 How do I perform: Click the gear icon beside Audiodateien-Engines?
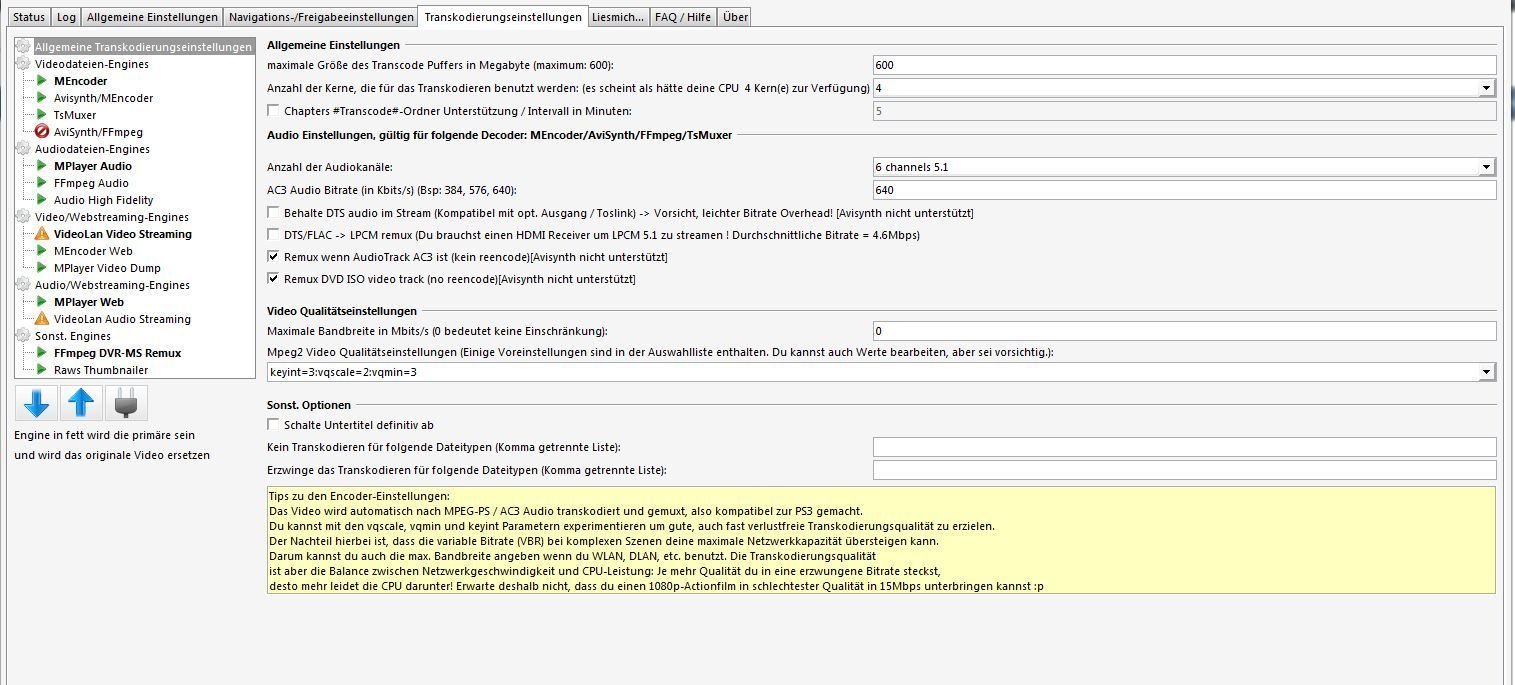pos(24,149)
